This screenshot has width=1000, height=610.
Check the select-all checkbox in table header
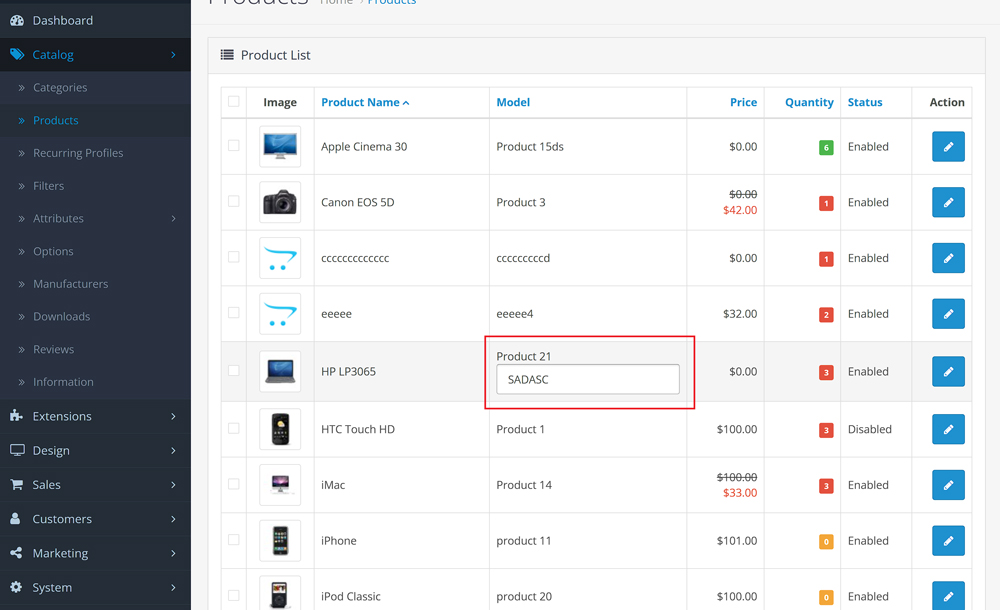coord(234,101)
